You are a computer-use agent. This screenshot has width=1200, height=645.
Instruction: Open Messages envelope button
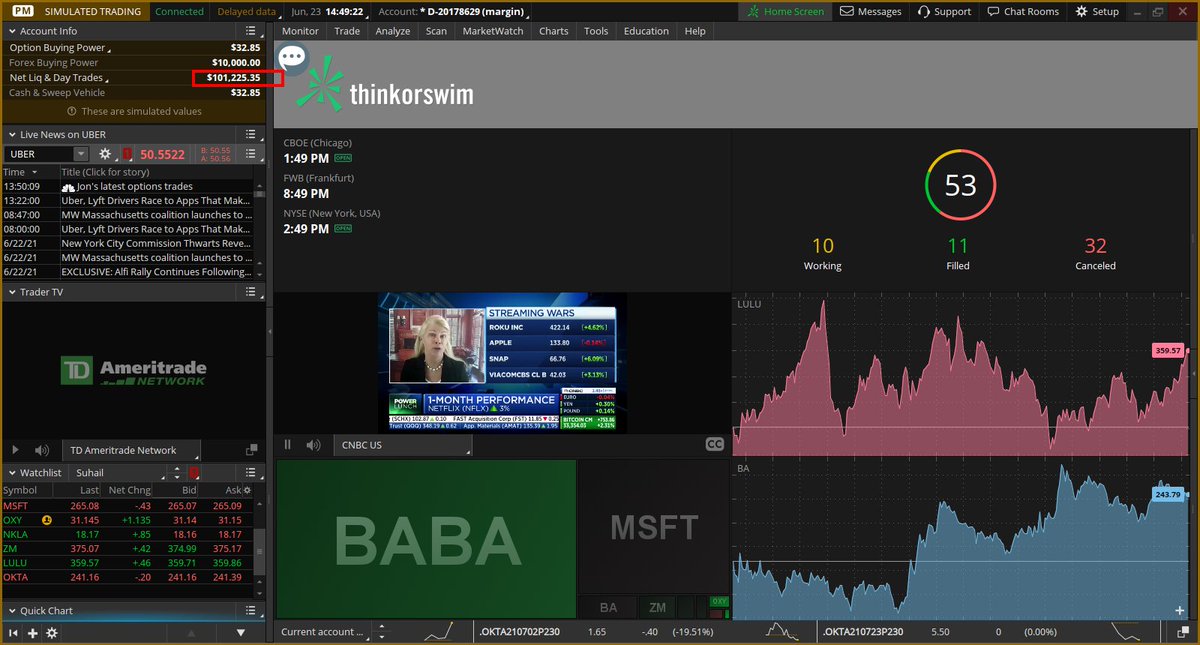[x=870, y=11]
